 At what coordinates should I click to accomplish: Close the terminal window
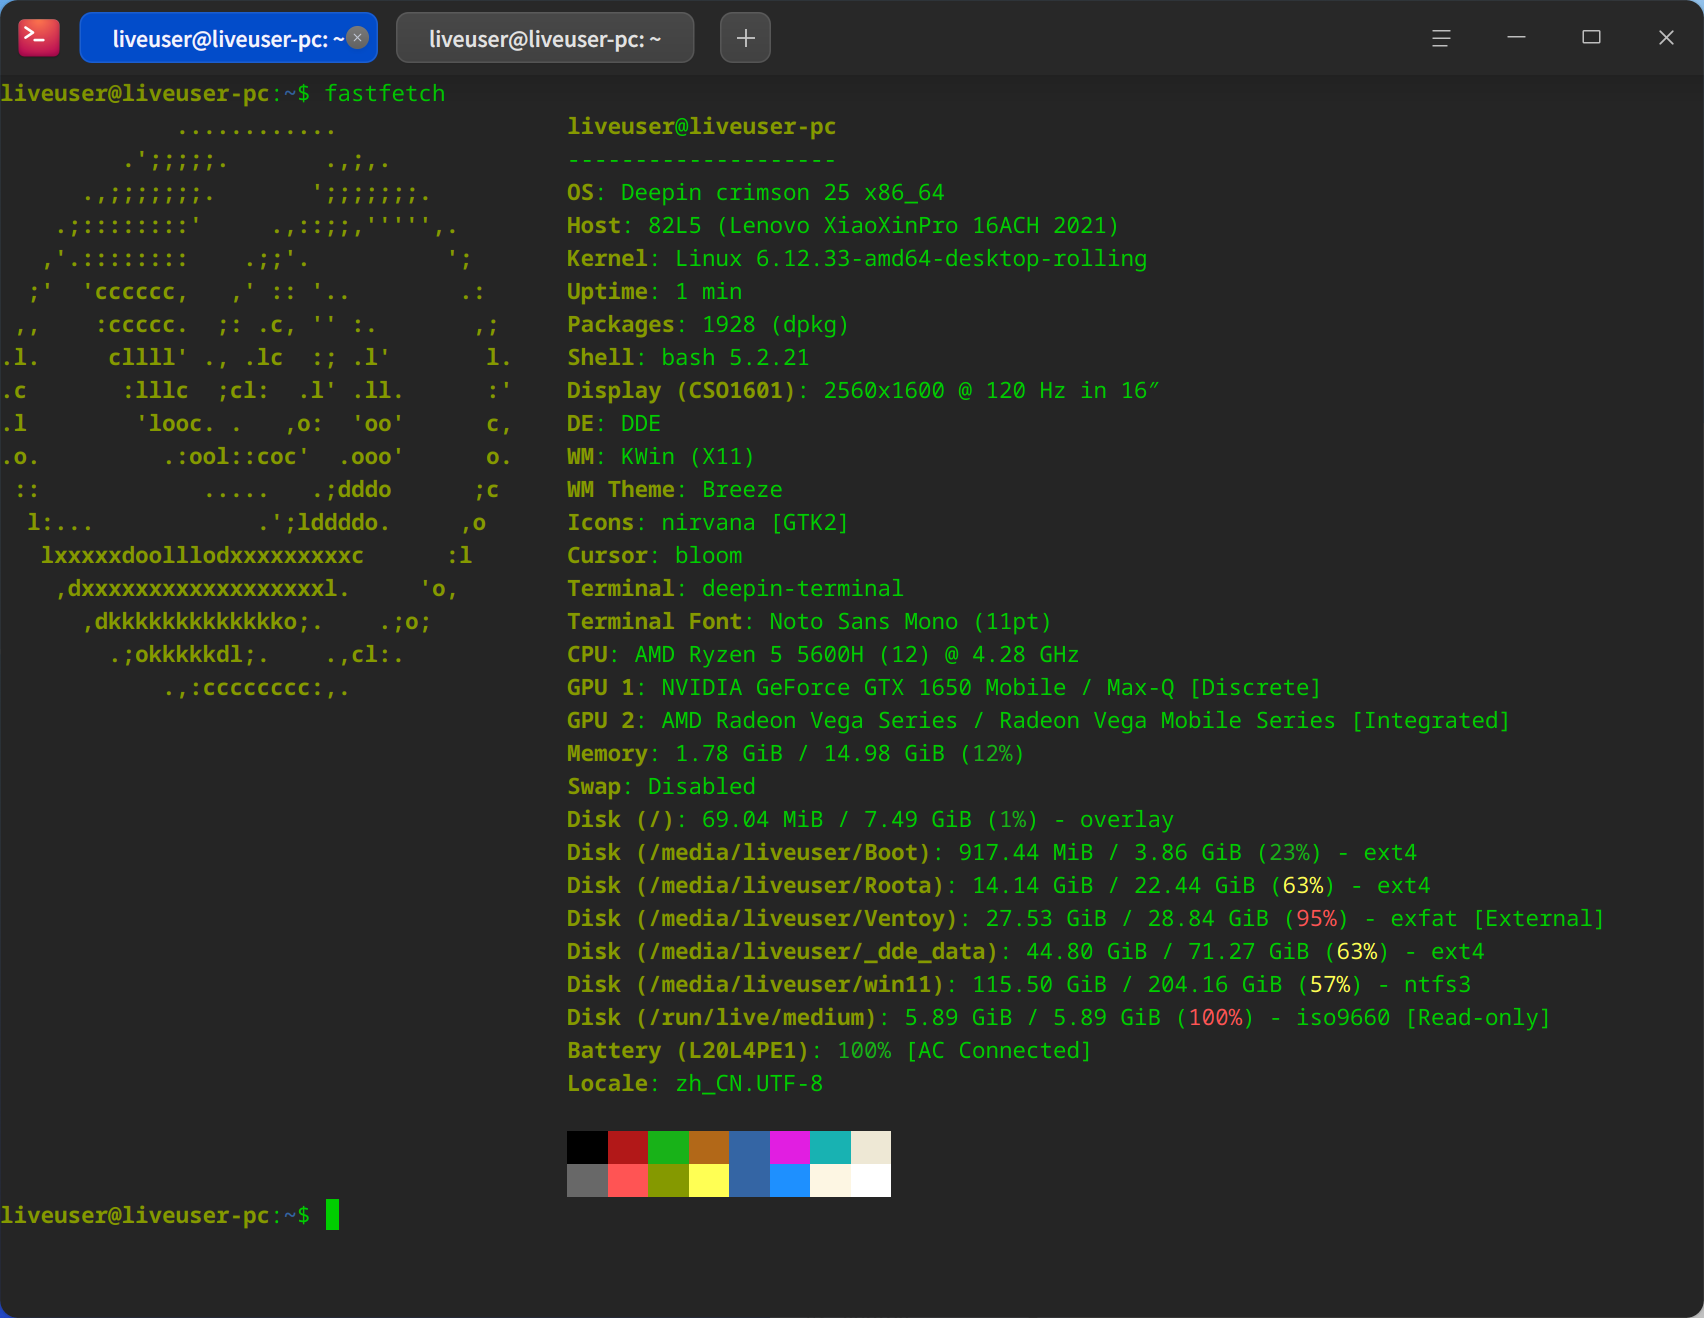pos(1666,38)
